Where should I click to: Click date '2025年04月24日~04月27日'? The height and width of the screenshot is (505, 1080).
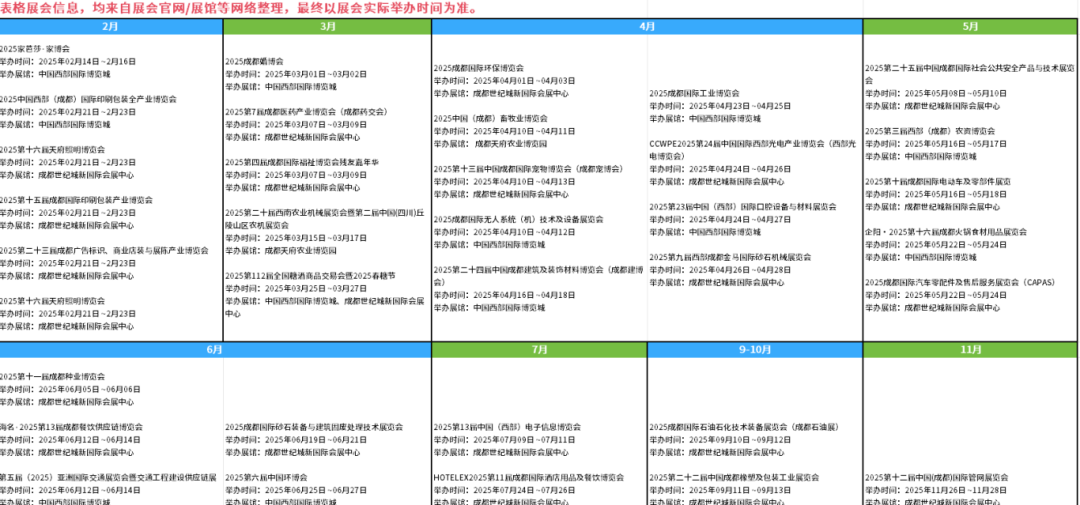740,220
